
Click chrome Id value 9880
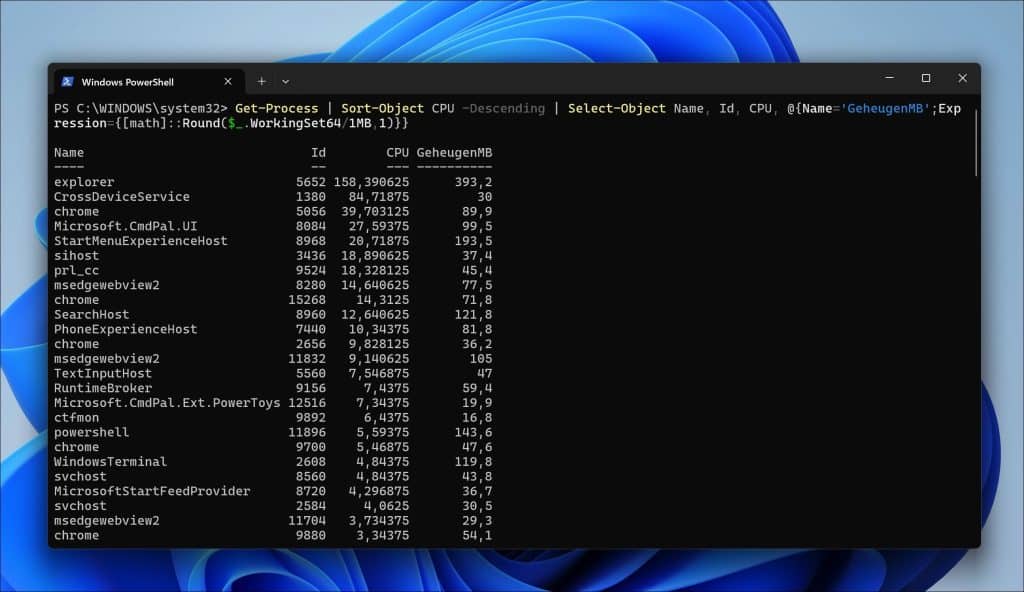click(x=311, y=535)
